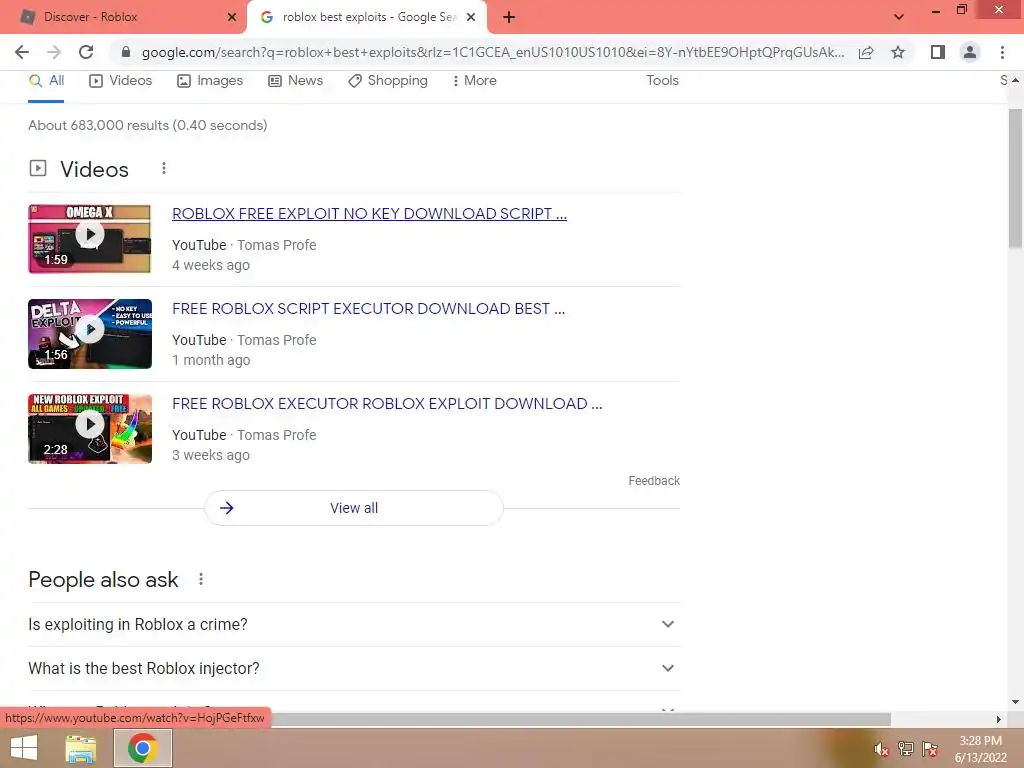Click the scrollbar down arrow
The height and width of the screenshot is (768, 1024).
tap(1015, 702)
